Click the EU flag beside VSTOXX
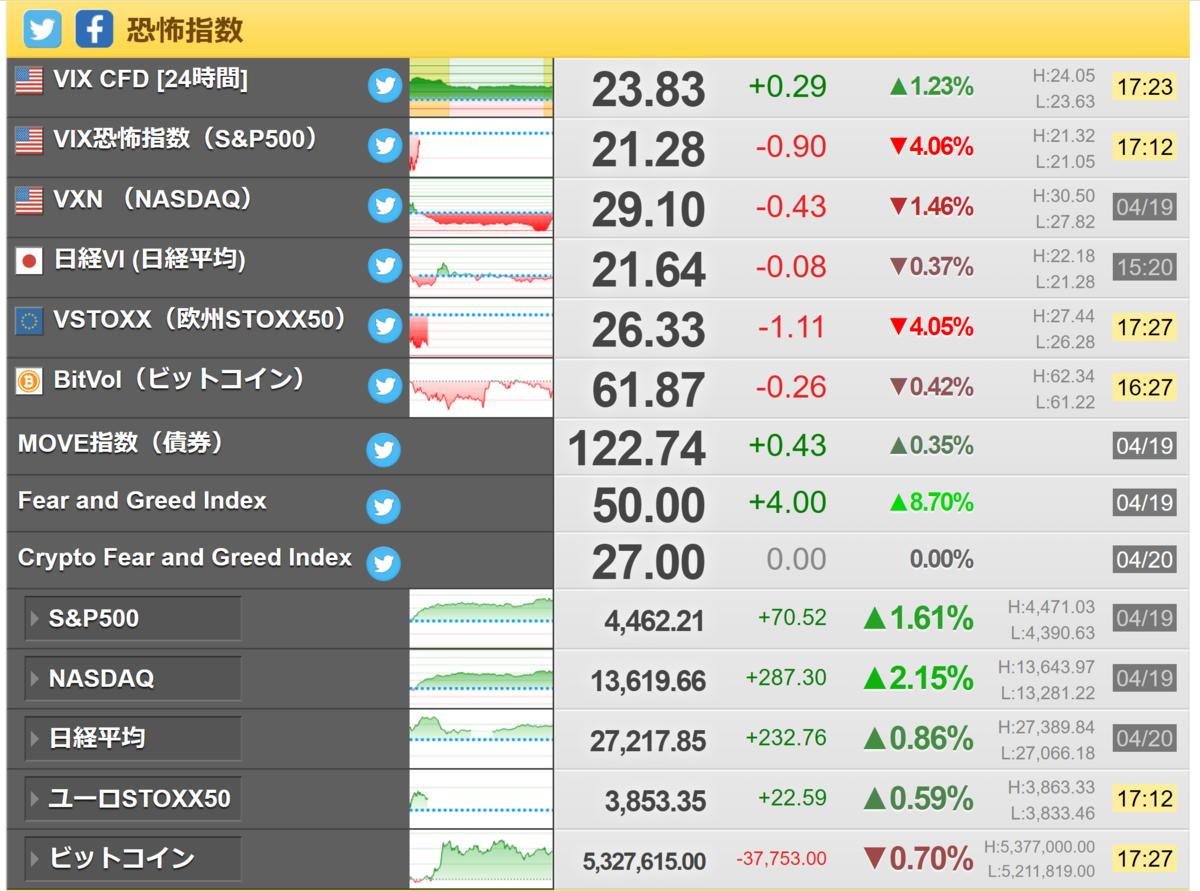1200x891 pixels. 29,321
